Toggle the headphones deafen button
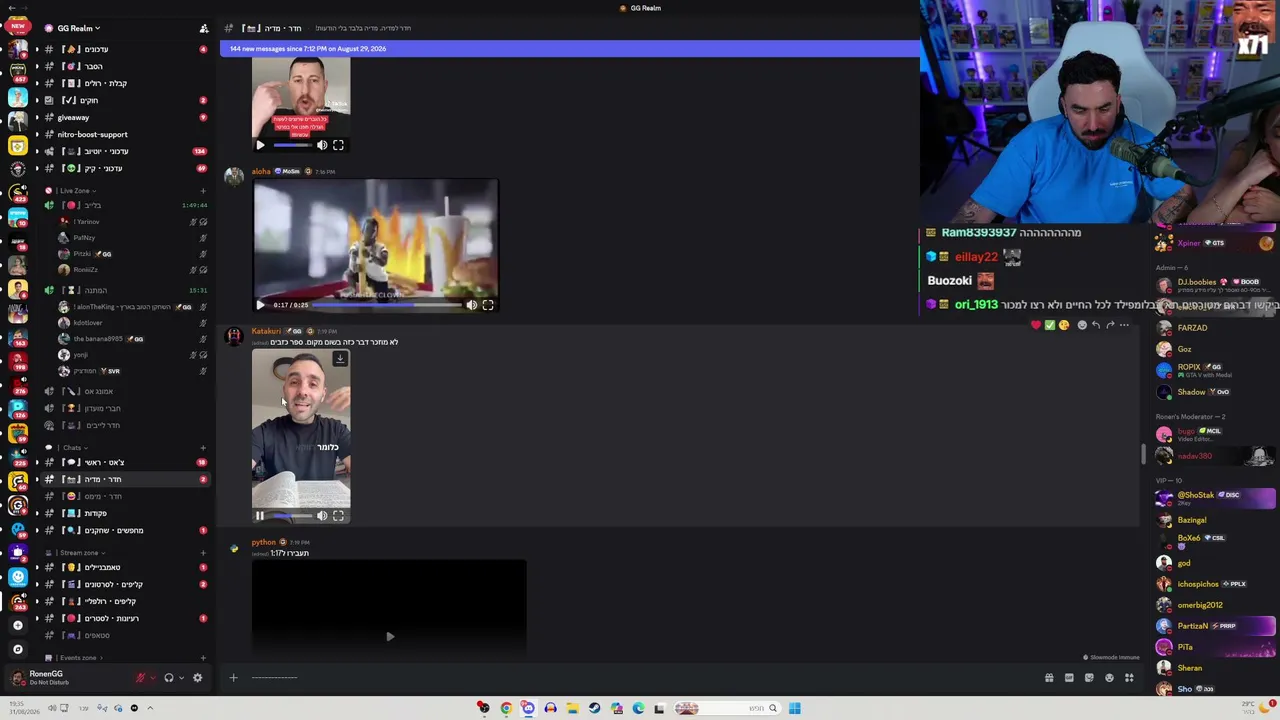 [169, 678]
